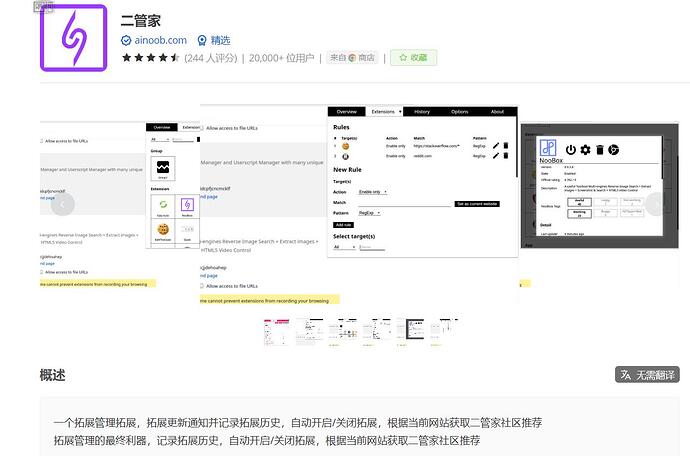Click the History tab in the screenshot
This screenshot has width=690, height=456.
click(422, 112)
